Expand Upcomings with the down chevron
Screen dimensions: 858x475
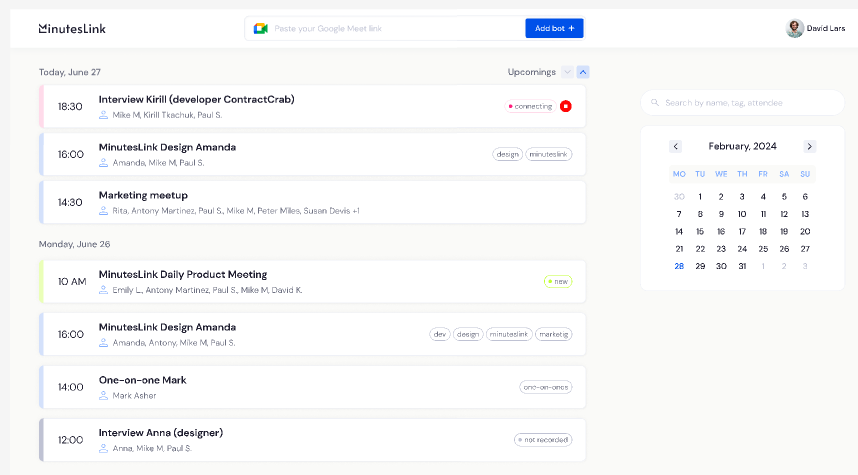[567, 72]
